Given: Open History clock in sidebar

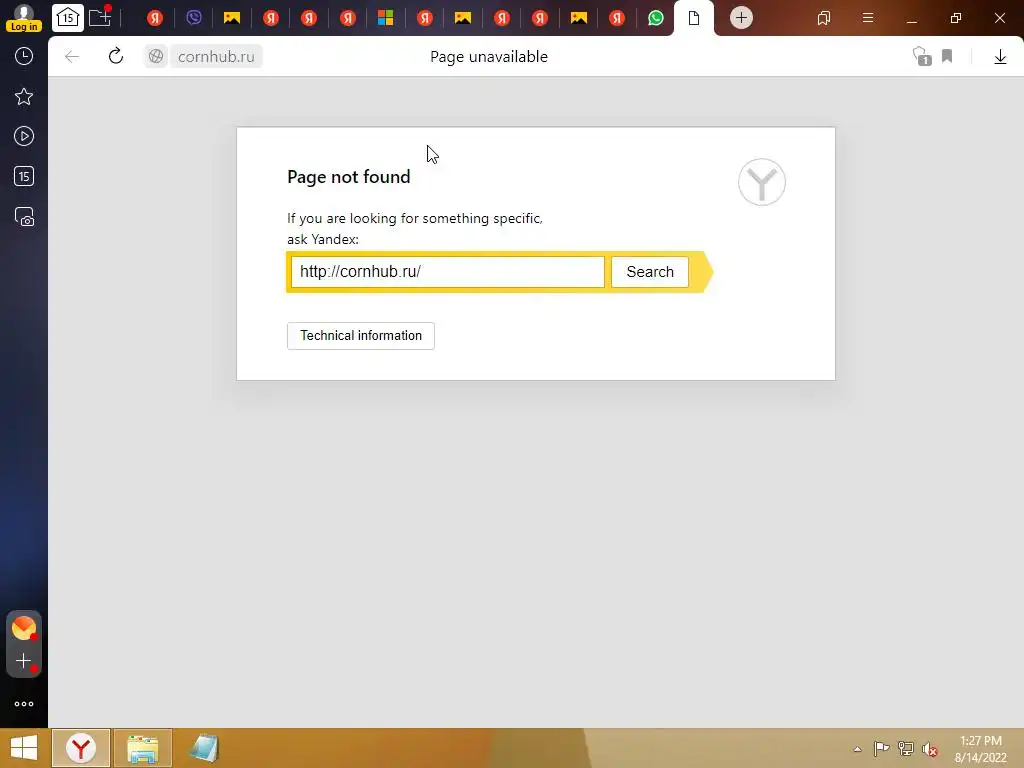Looking at the screenshot, I should click(24, 56).
